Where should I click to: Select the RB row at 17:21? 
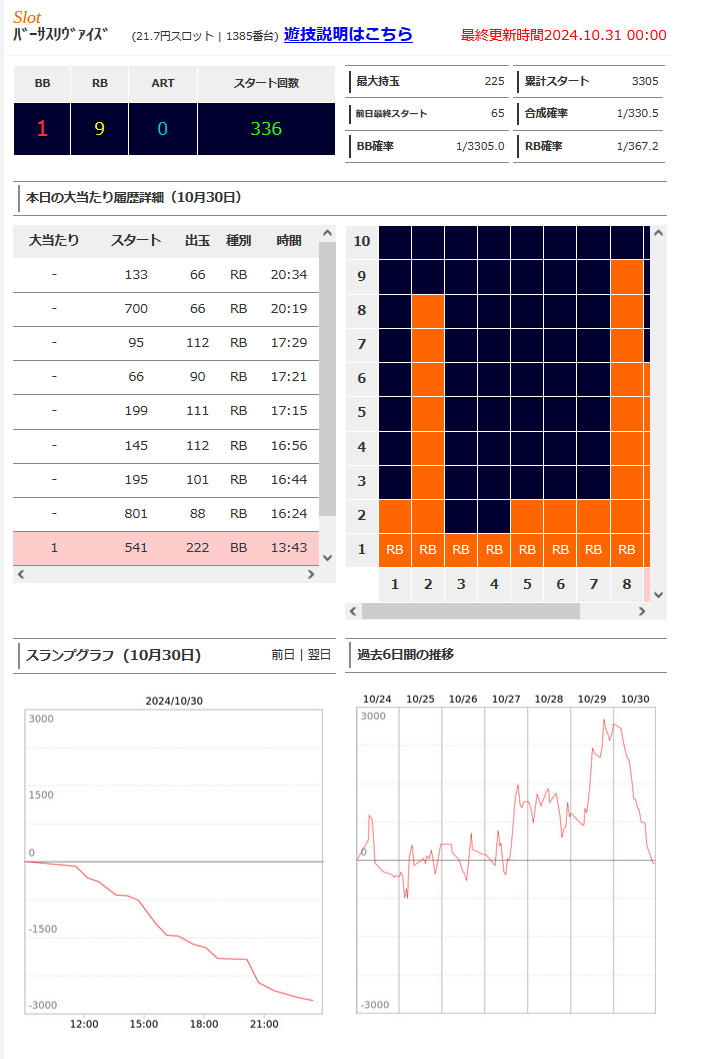pyautogui.click(x=166, y=377)
